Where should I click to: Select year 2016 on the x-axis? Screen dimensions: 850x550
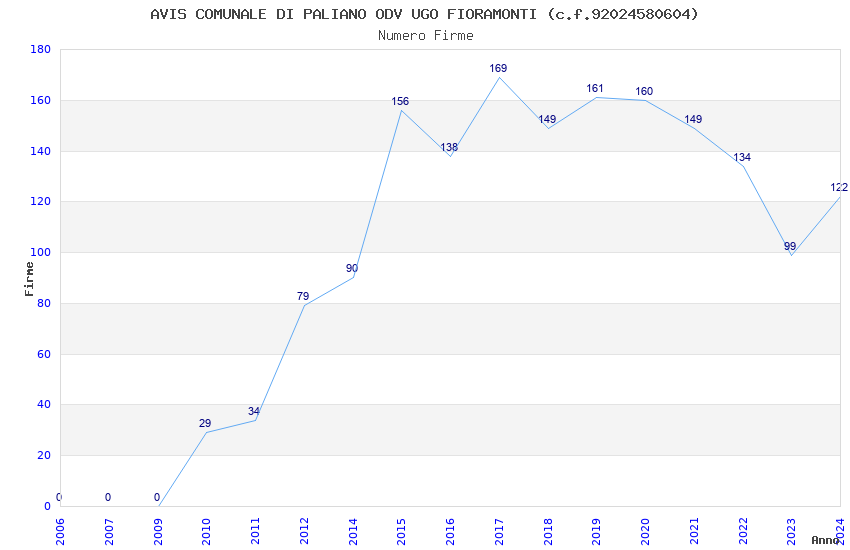click(x=450, y=531)
